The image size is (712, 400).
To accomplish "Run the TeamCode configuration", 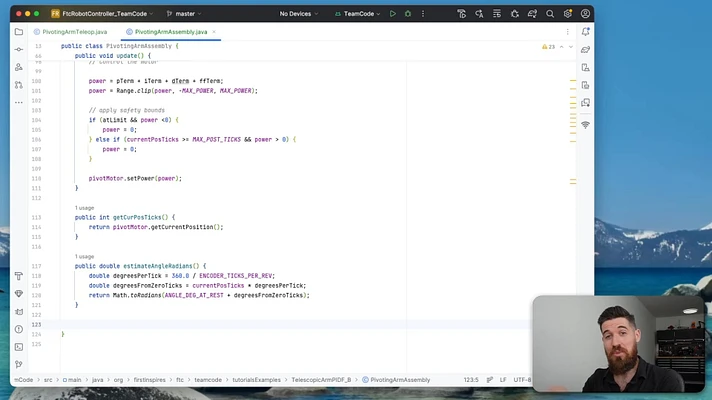I will tap(393, 14).
